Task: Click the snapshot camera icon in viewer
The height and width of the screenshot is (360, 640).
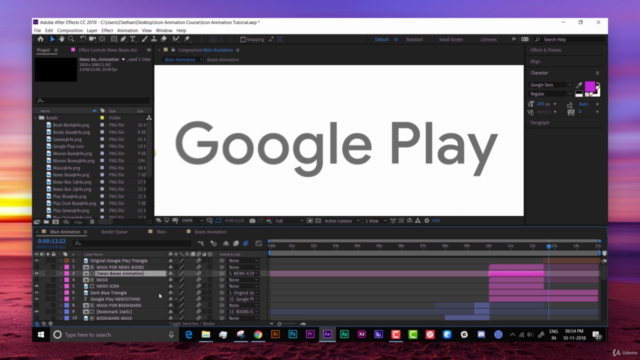Action: click(252, 221)
